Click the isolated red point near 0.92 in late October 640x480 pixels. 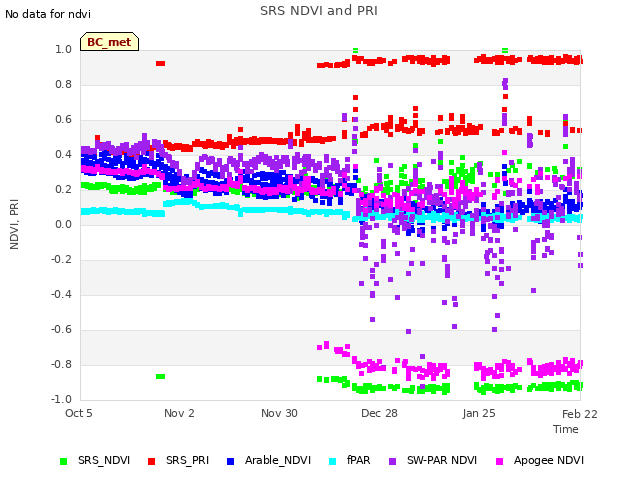(x=160, y=63)
